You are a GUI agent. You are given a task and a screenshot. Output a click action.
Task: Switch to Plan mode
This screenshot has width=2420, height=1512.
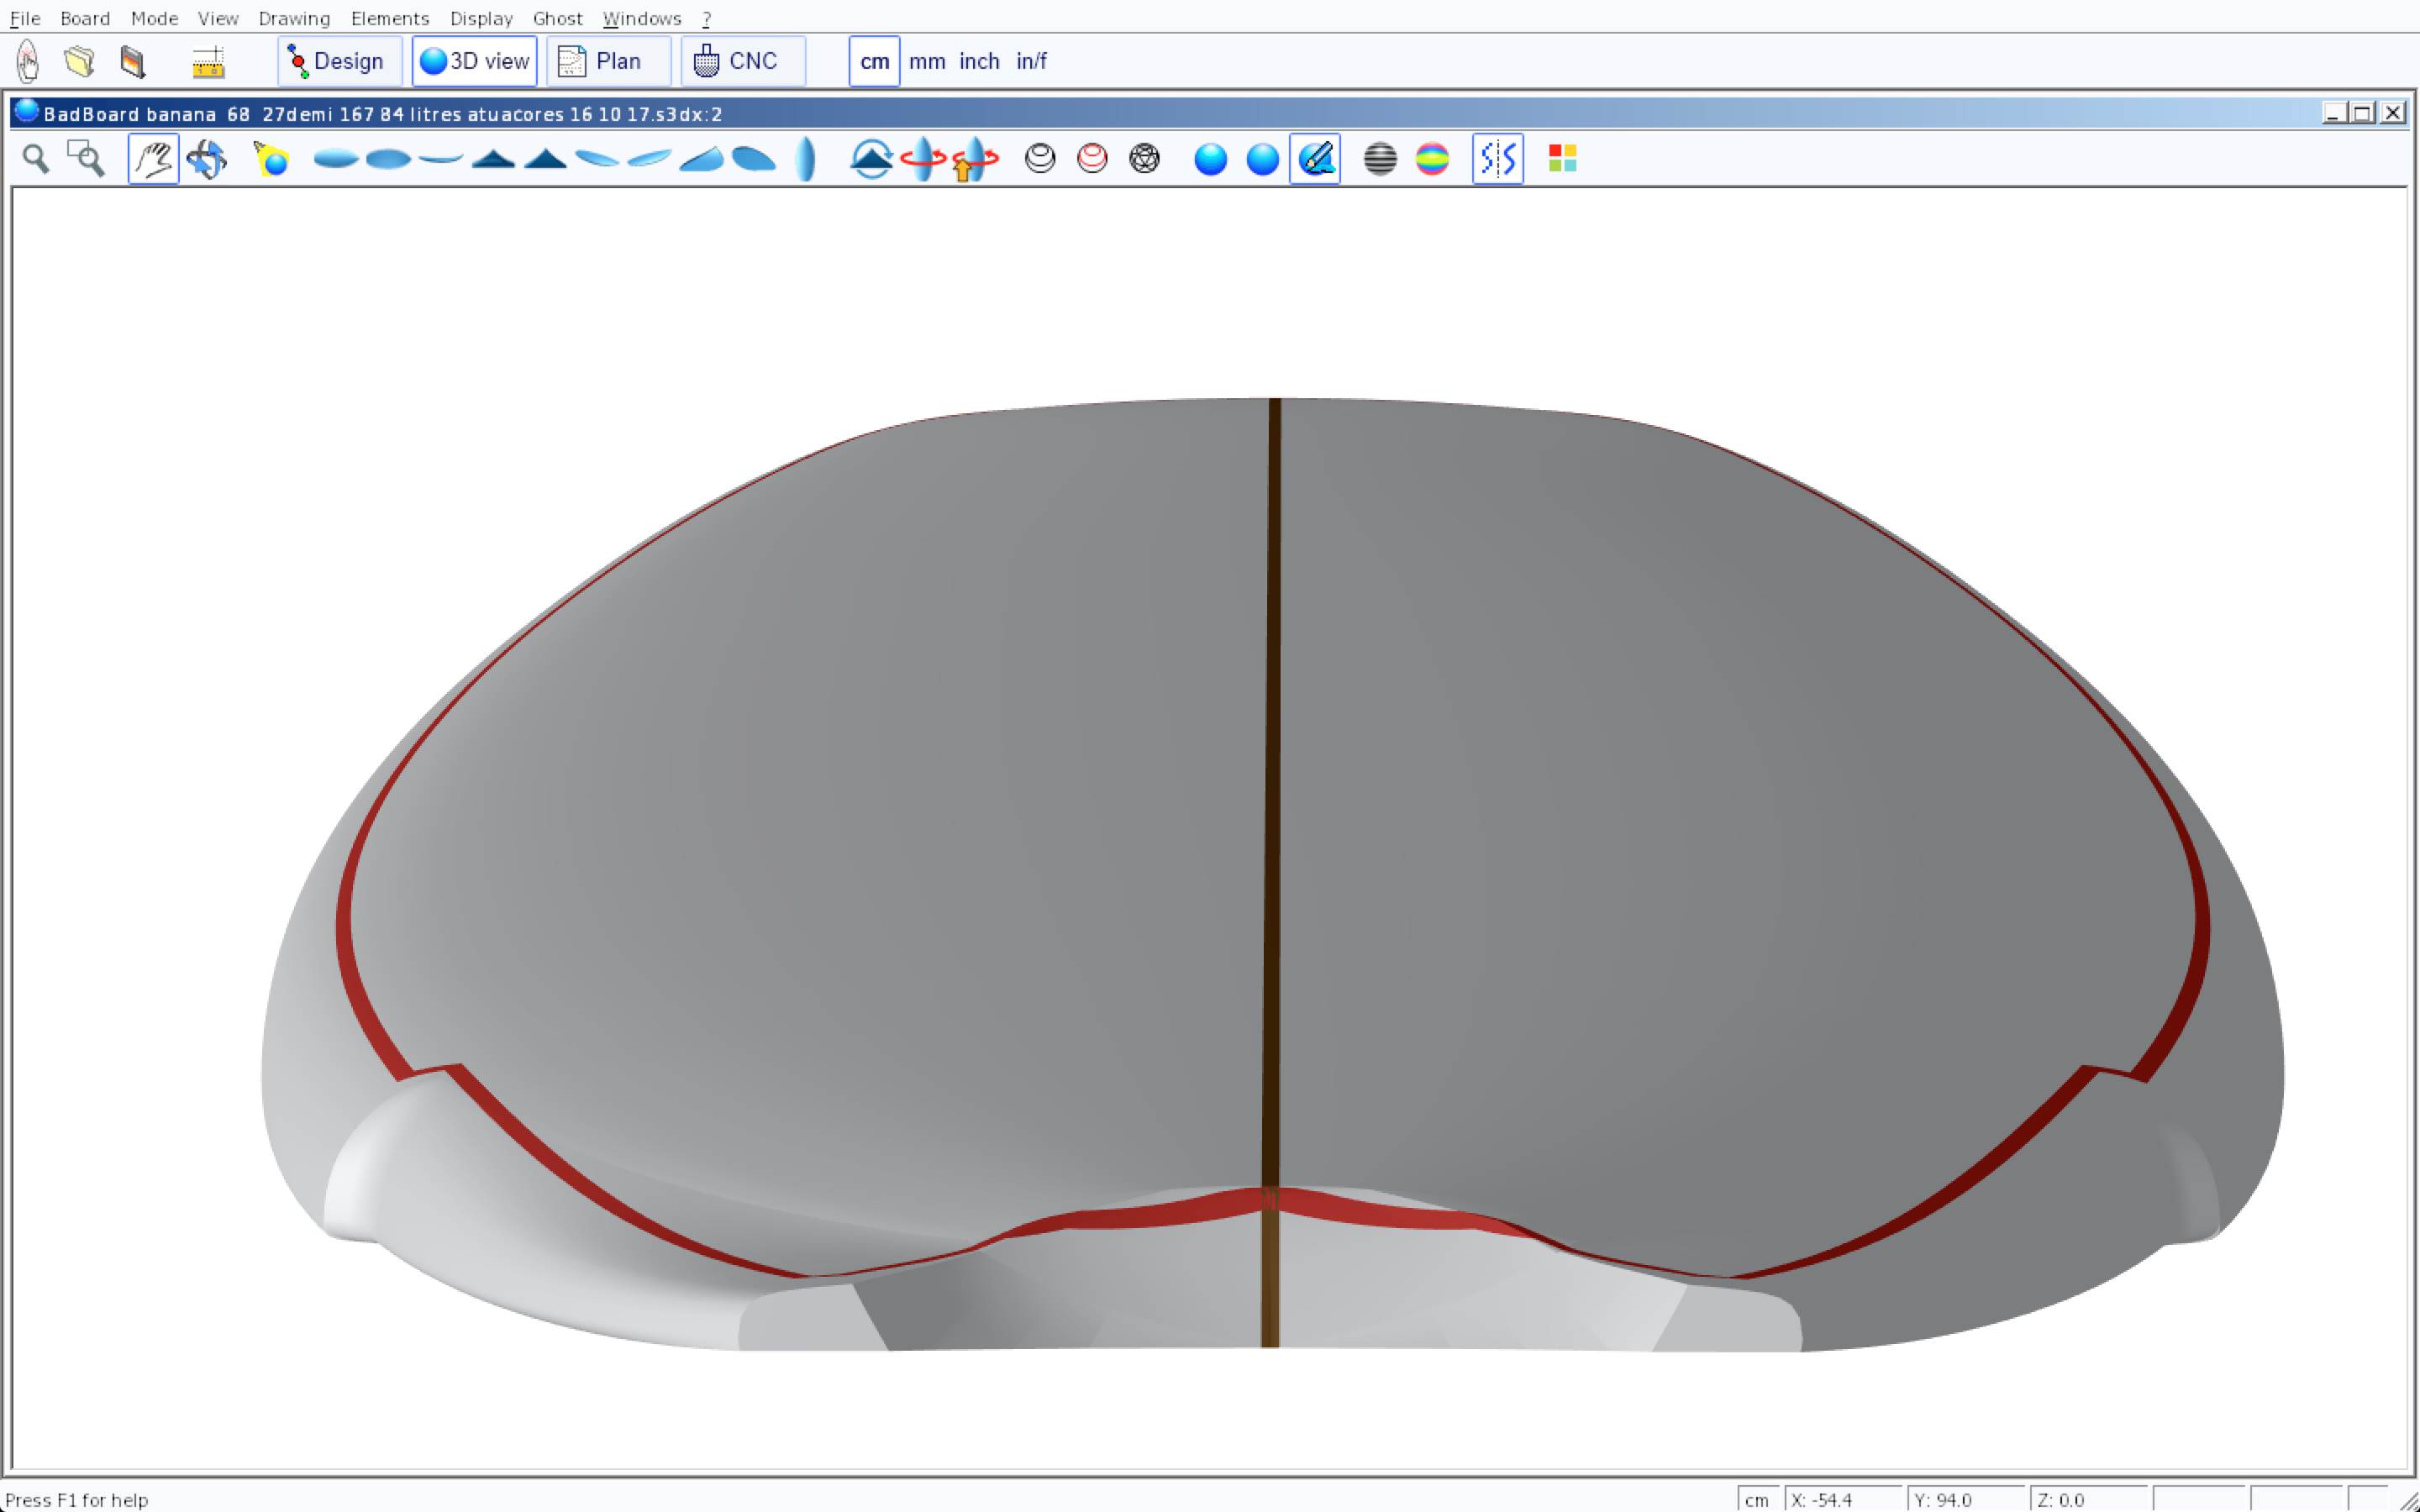tap(607, 61)
